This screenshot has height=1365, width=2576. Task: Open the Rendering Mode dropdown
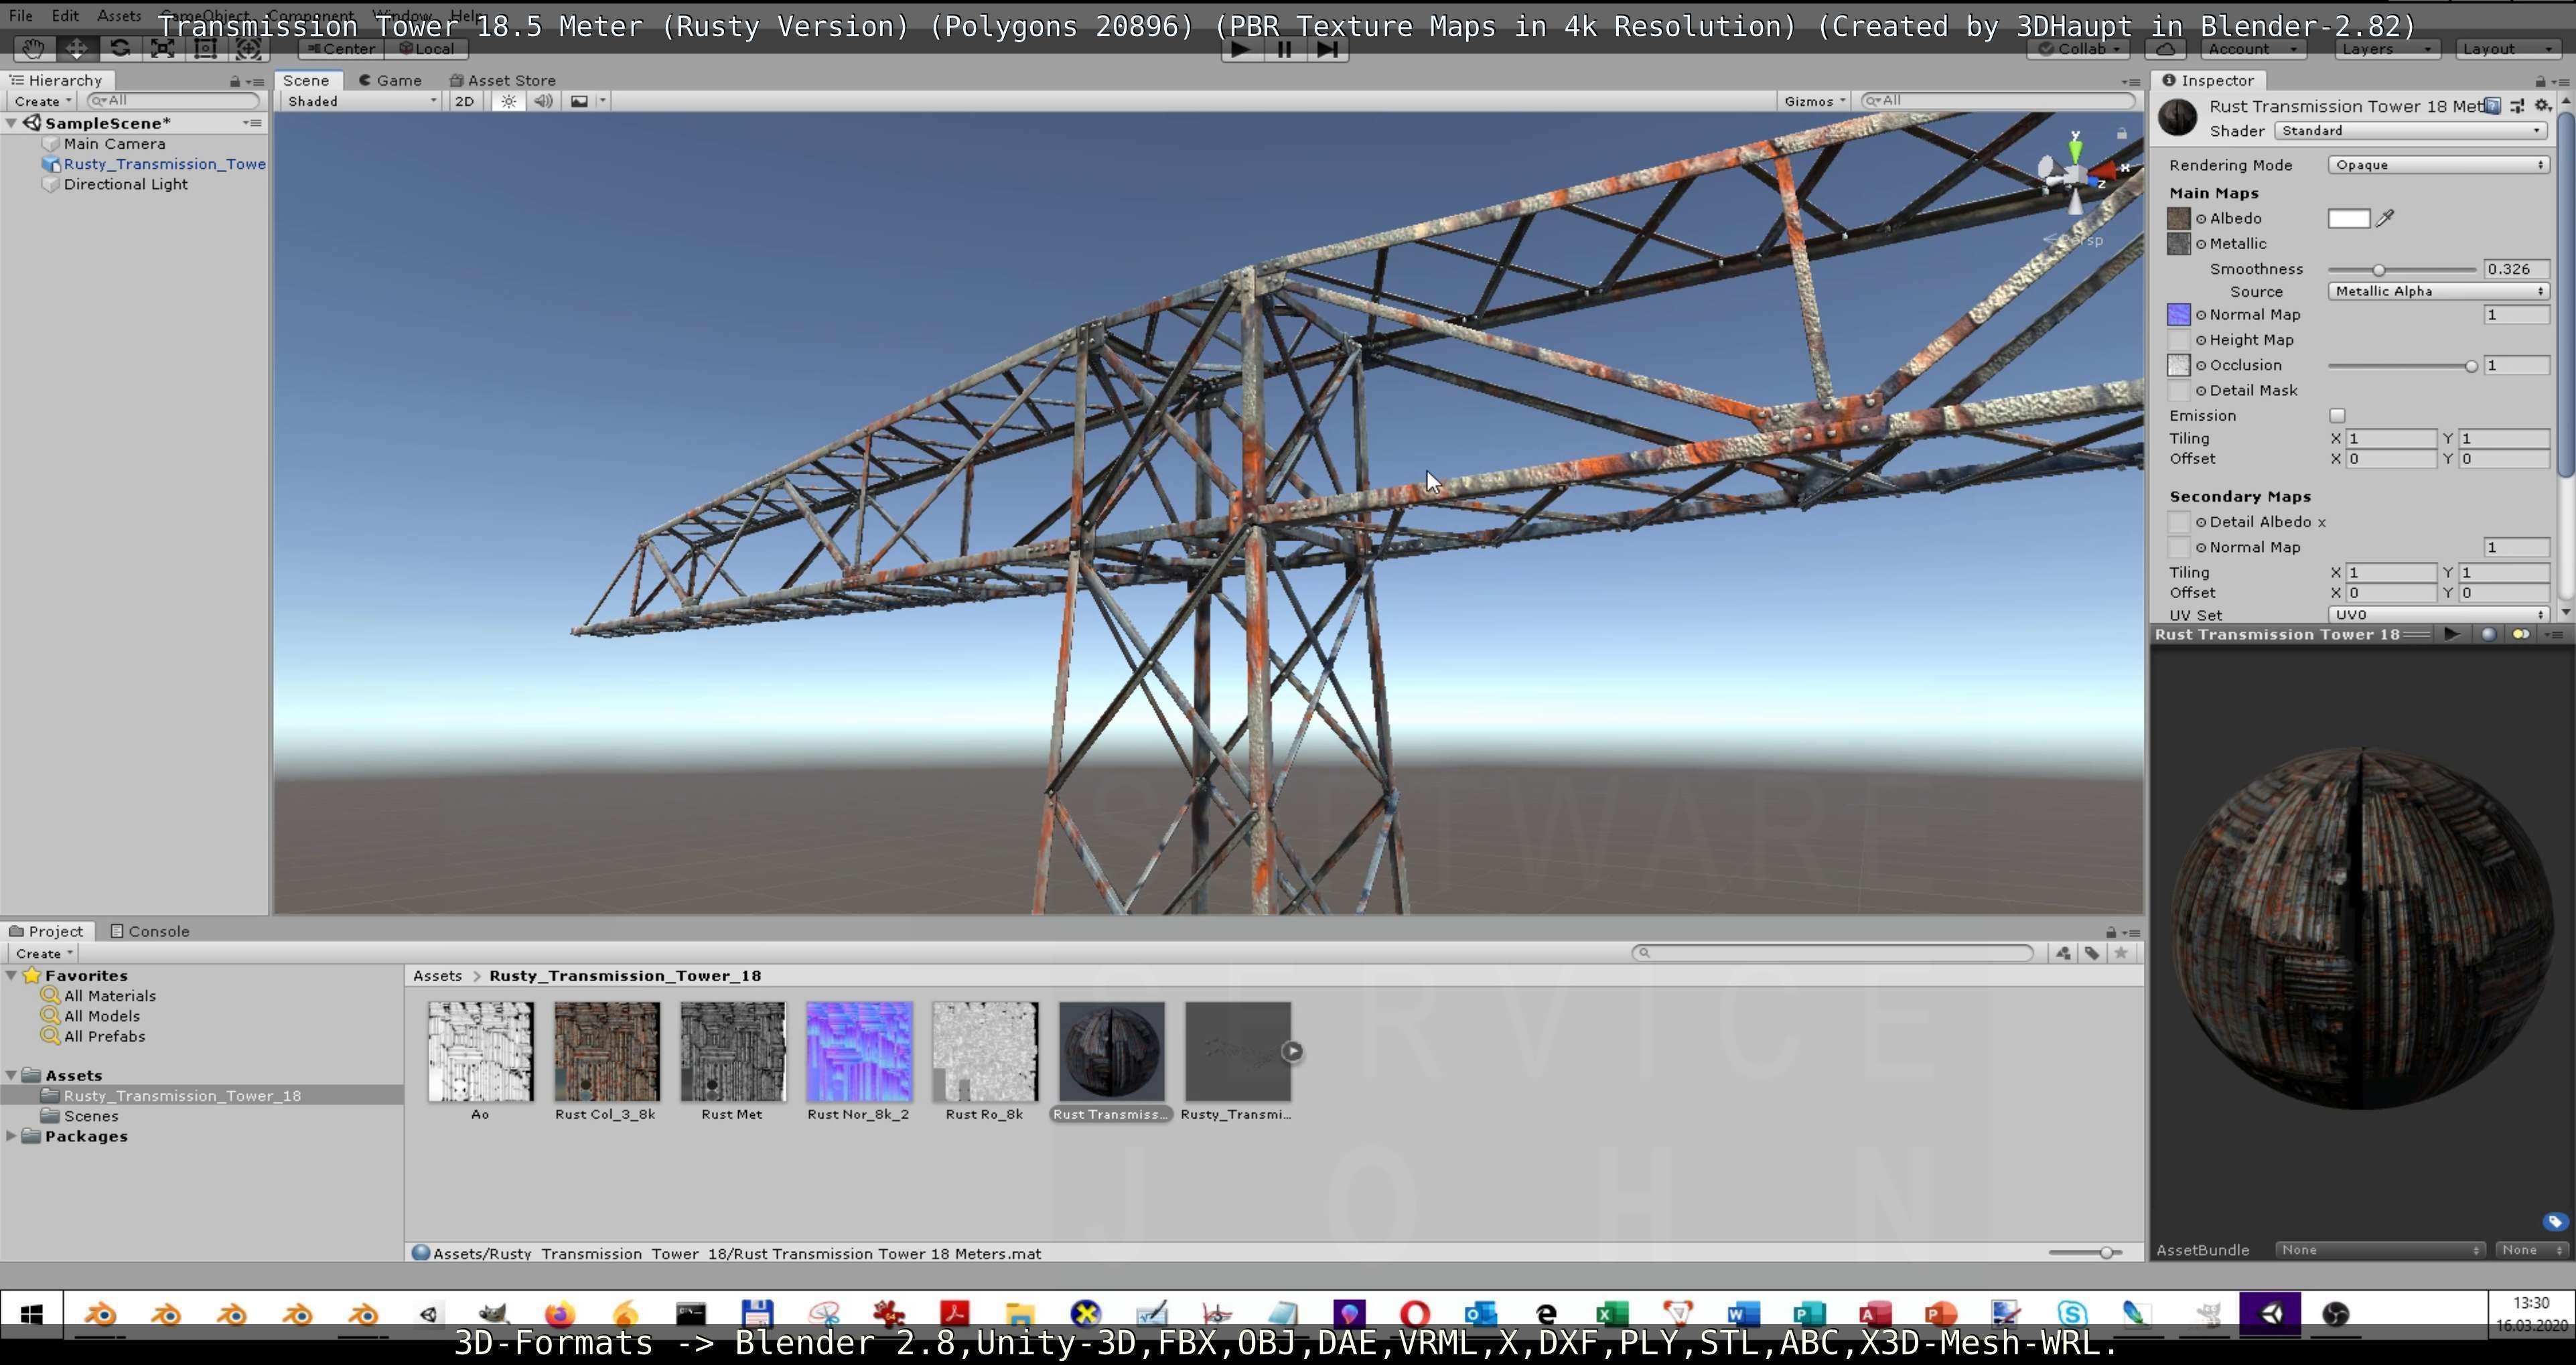click(2438, 164)
